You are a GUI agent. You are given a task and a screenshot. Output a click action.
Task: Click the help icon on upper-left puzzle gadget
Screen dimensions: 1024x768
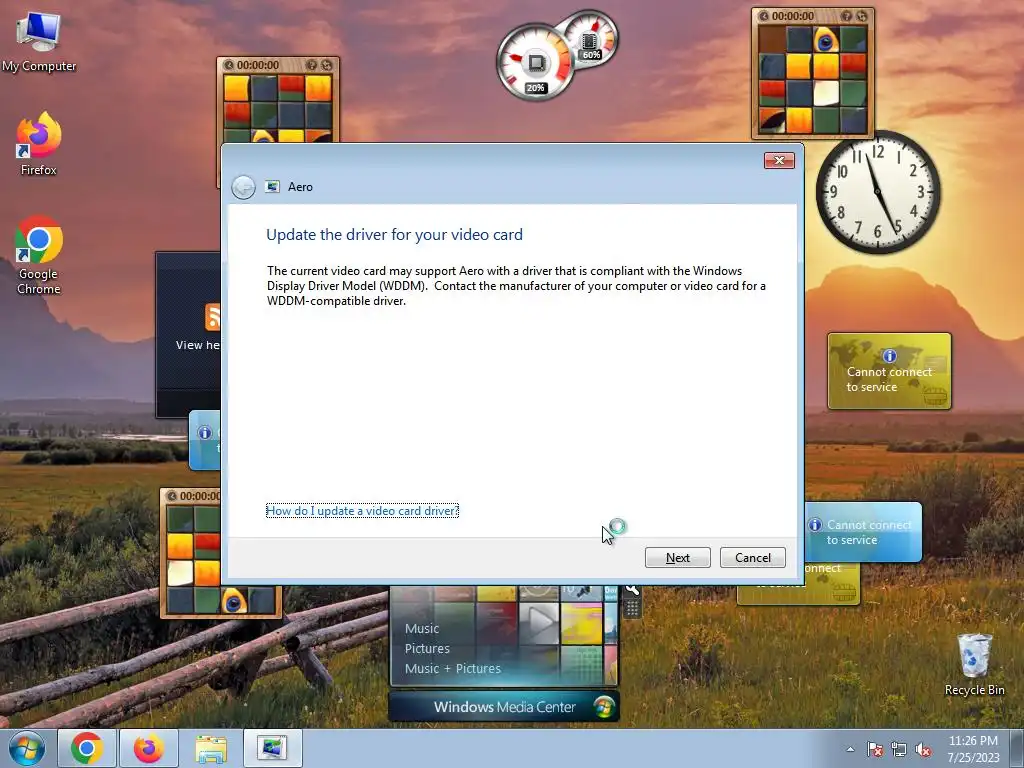(x=312, y=65)
